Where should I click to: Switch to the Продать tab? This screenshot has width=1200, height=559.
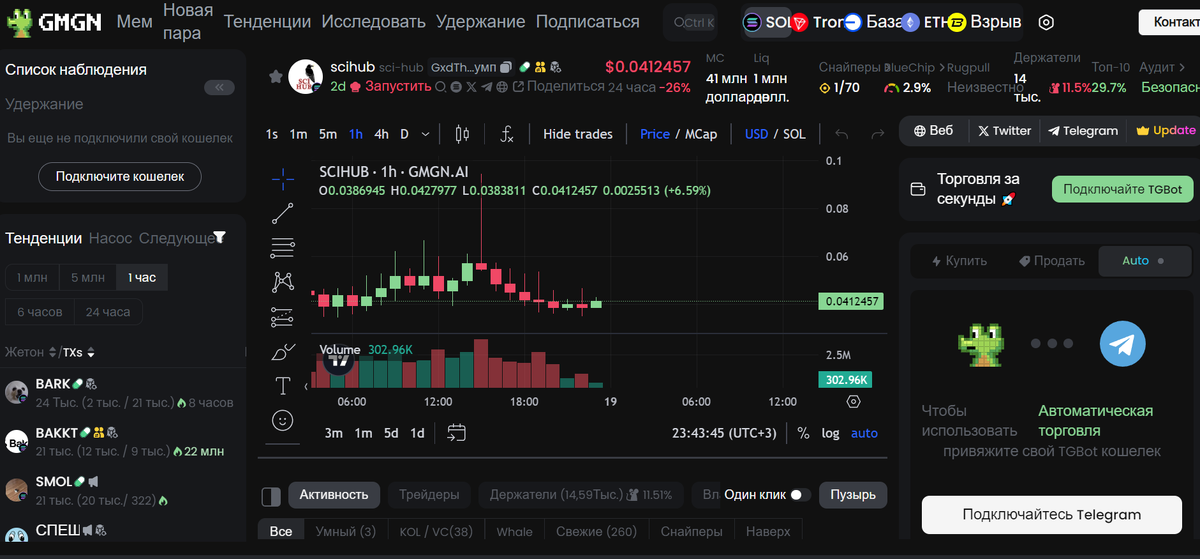1051,260
